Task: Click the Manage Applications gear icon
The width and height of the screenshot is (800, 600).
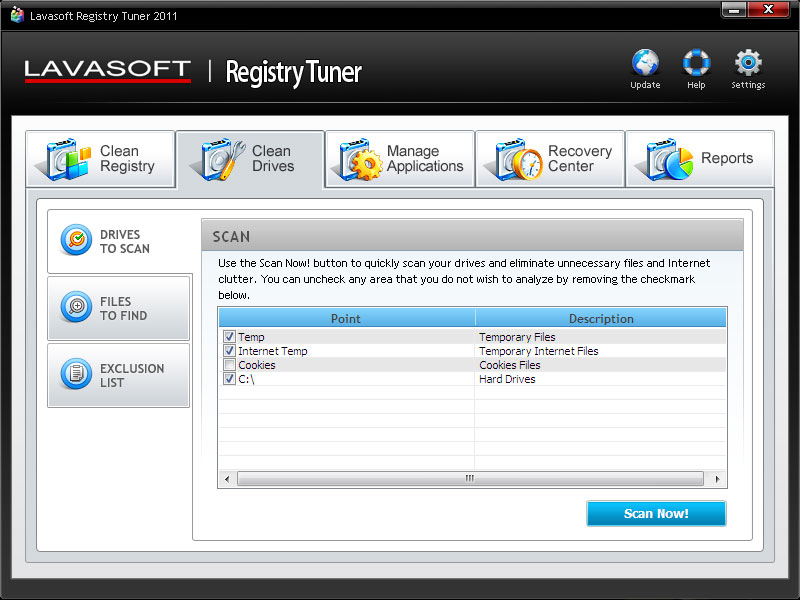Action: coord(358,159)
